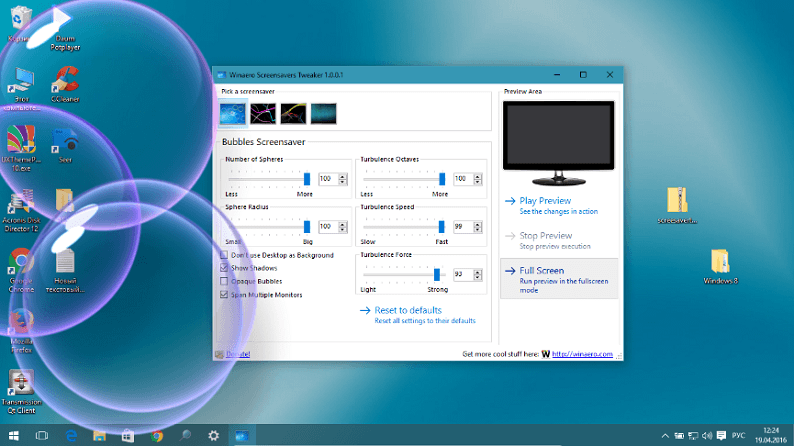The height and width of the screenshot is (446, 794).
Task: Click Winaero Screensavers Tweaker title bar icon
Action: click(221, 75)
